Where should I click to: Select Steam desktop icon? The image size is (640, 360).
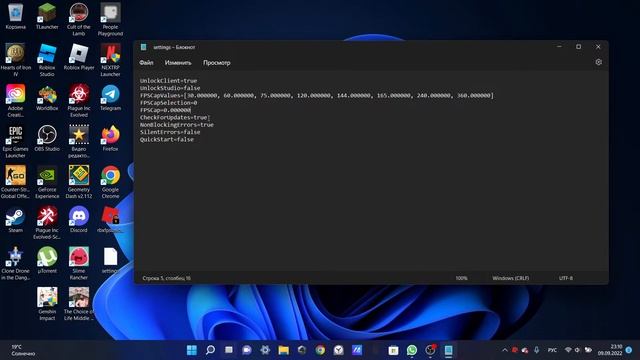pos(16,220)
